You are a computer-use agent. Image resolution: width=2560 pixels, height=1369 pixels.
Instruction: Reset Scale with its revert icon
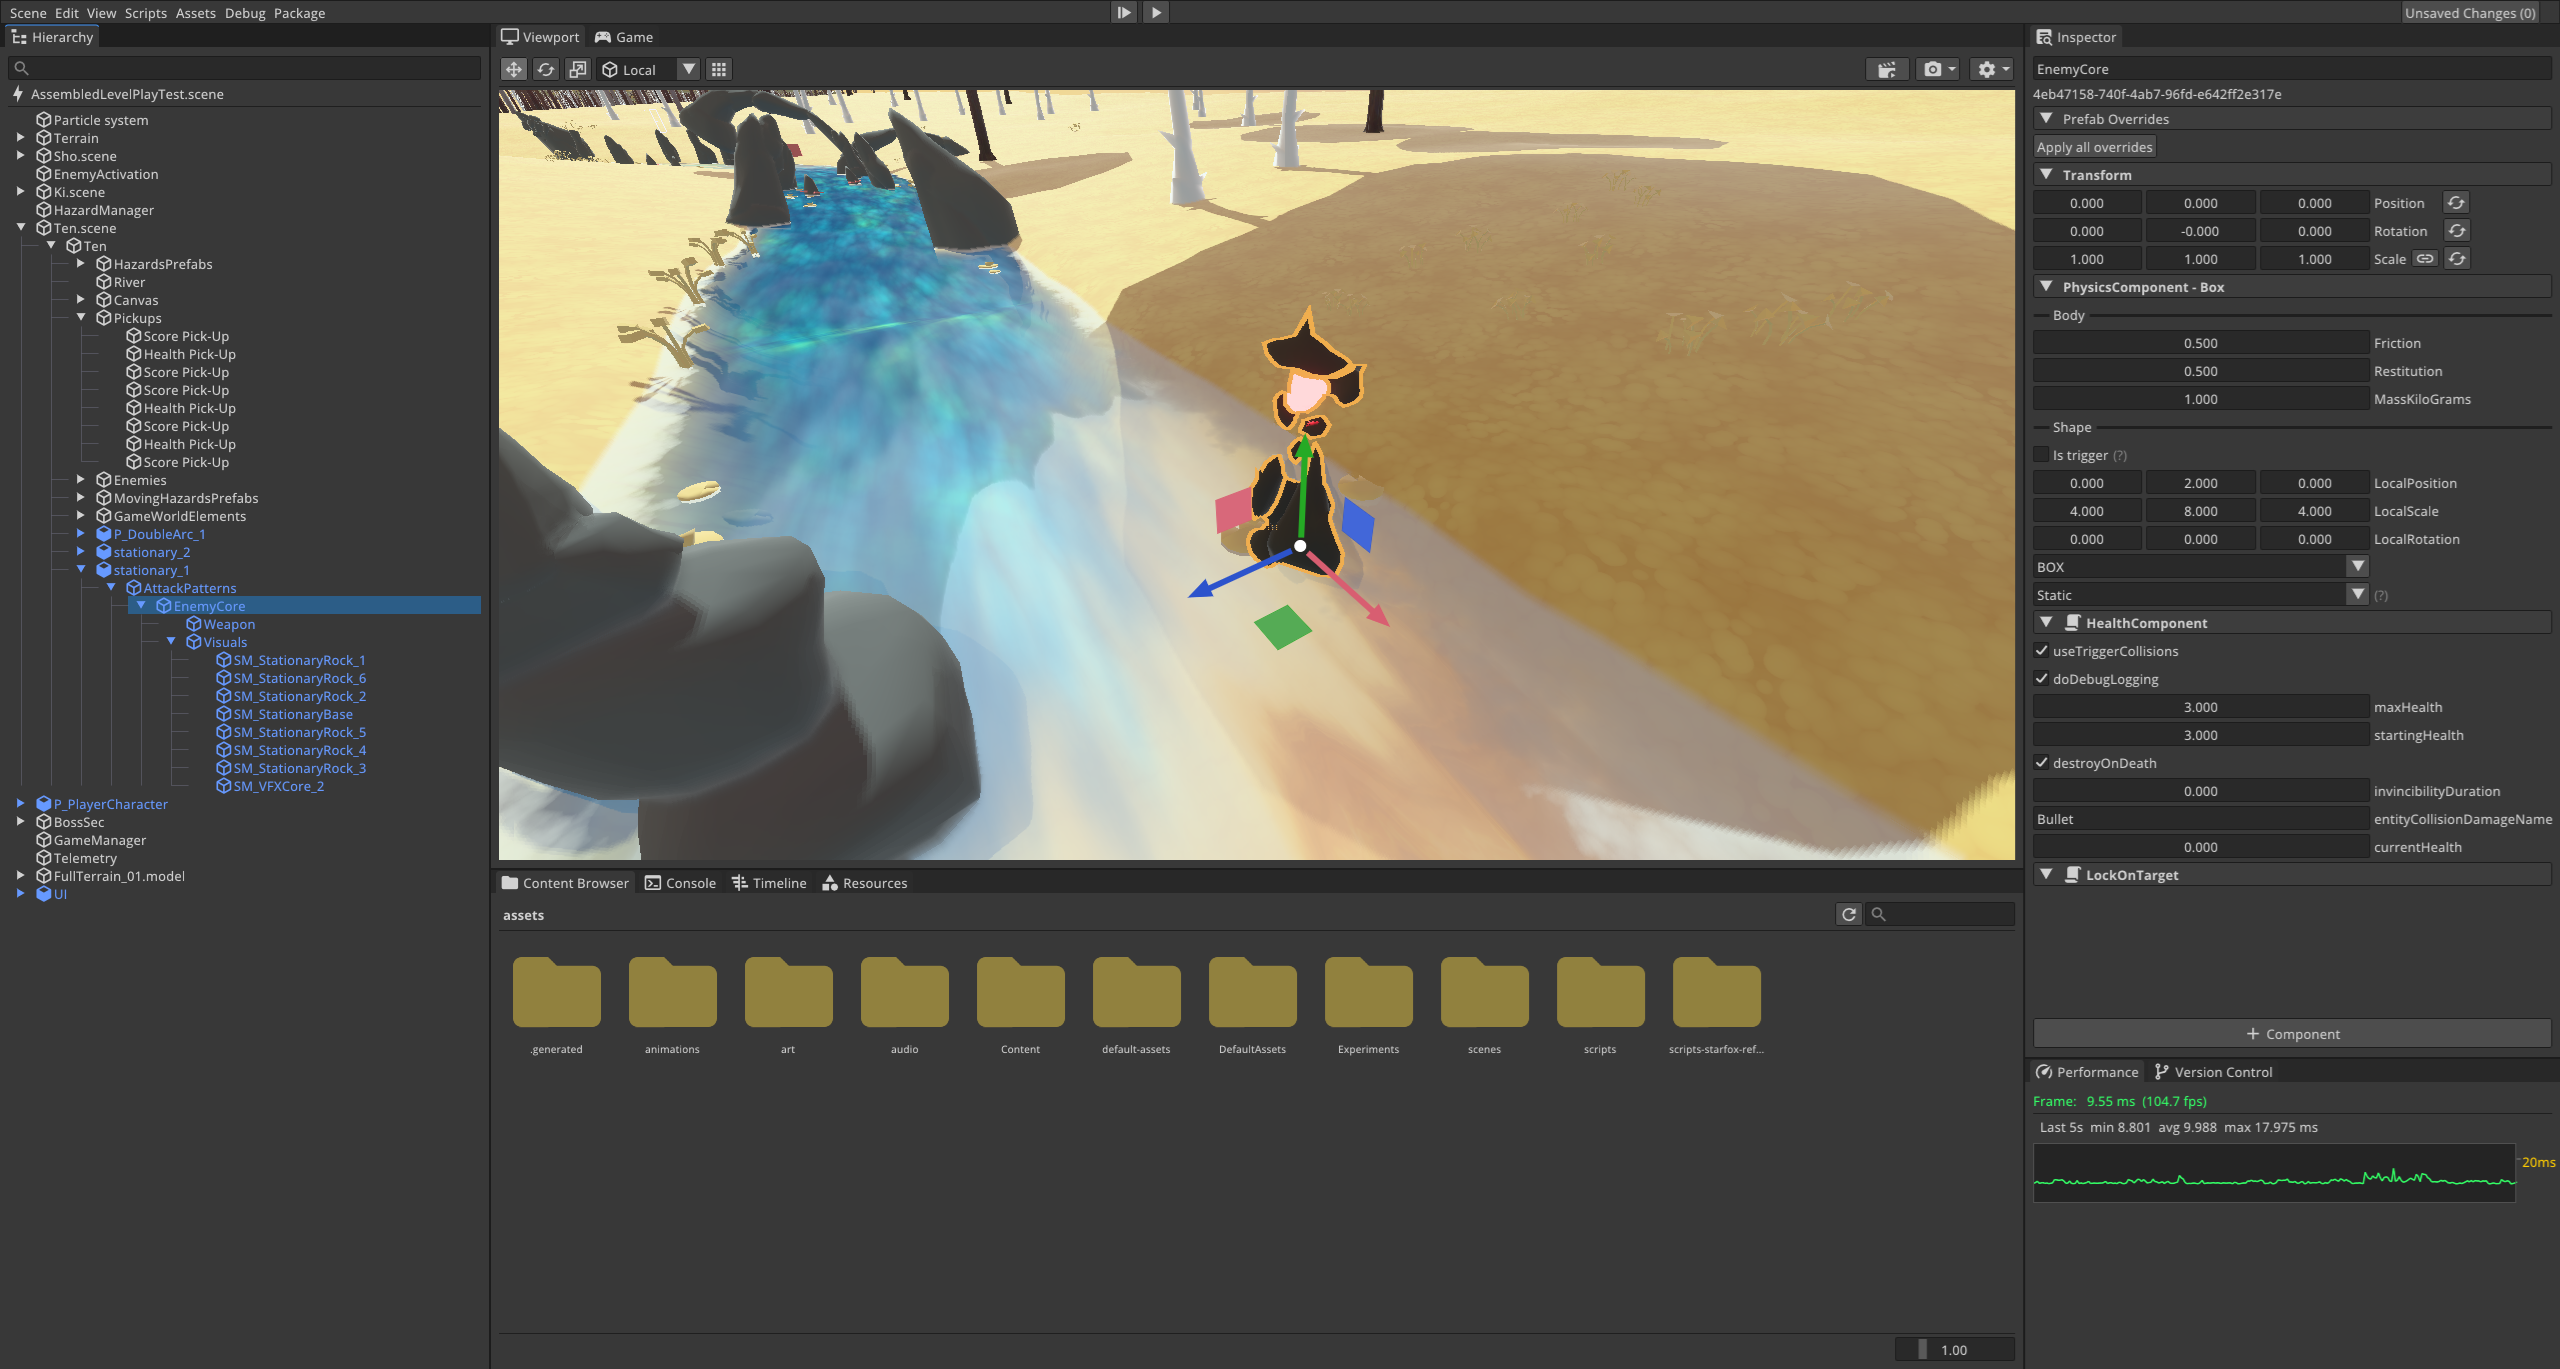pos(2457,259)
